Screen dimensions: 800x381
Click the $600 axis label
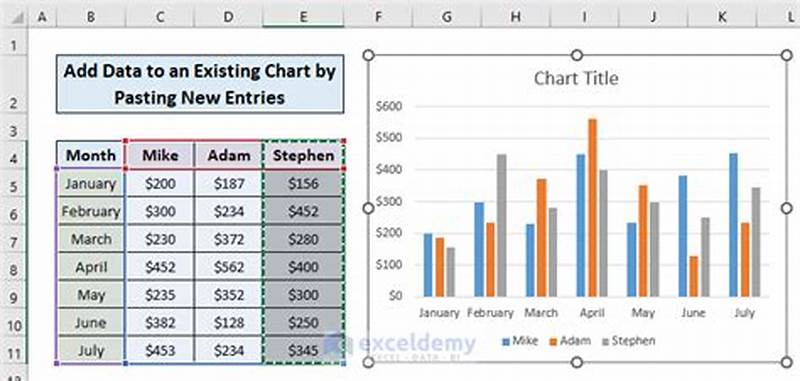[389, 106]
